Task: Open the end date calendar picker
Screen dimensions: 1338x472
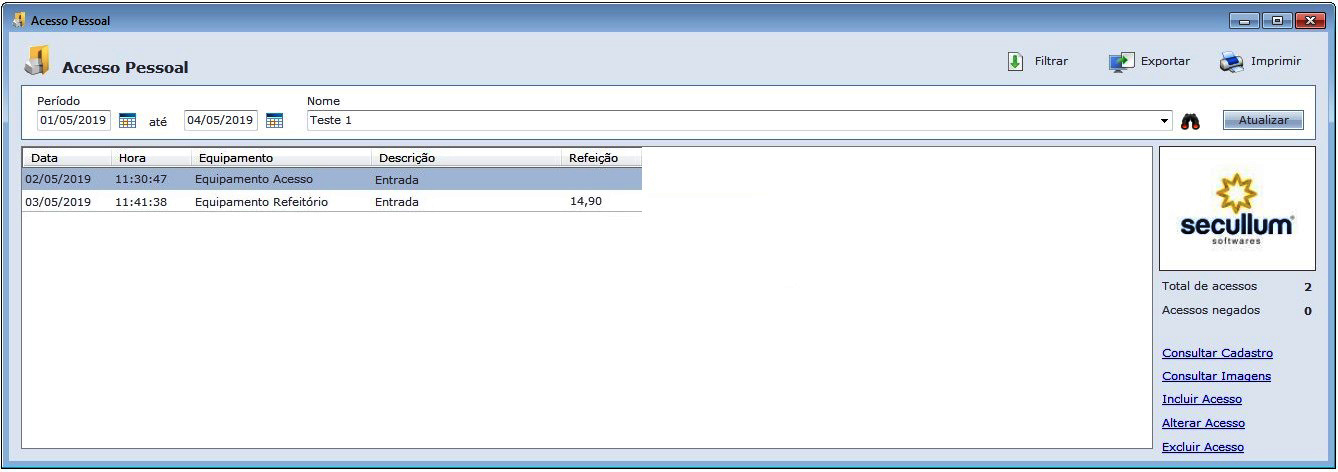Action: coord(274,121)
